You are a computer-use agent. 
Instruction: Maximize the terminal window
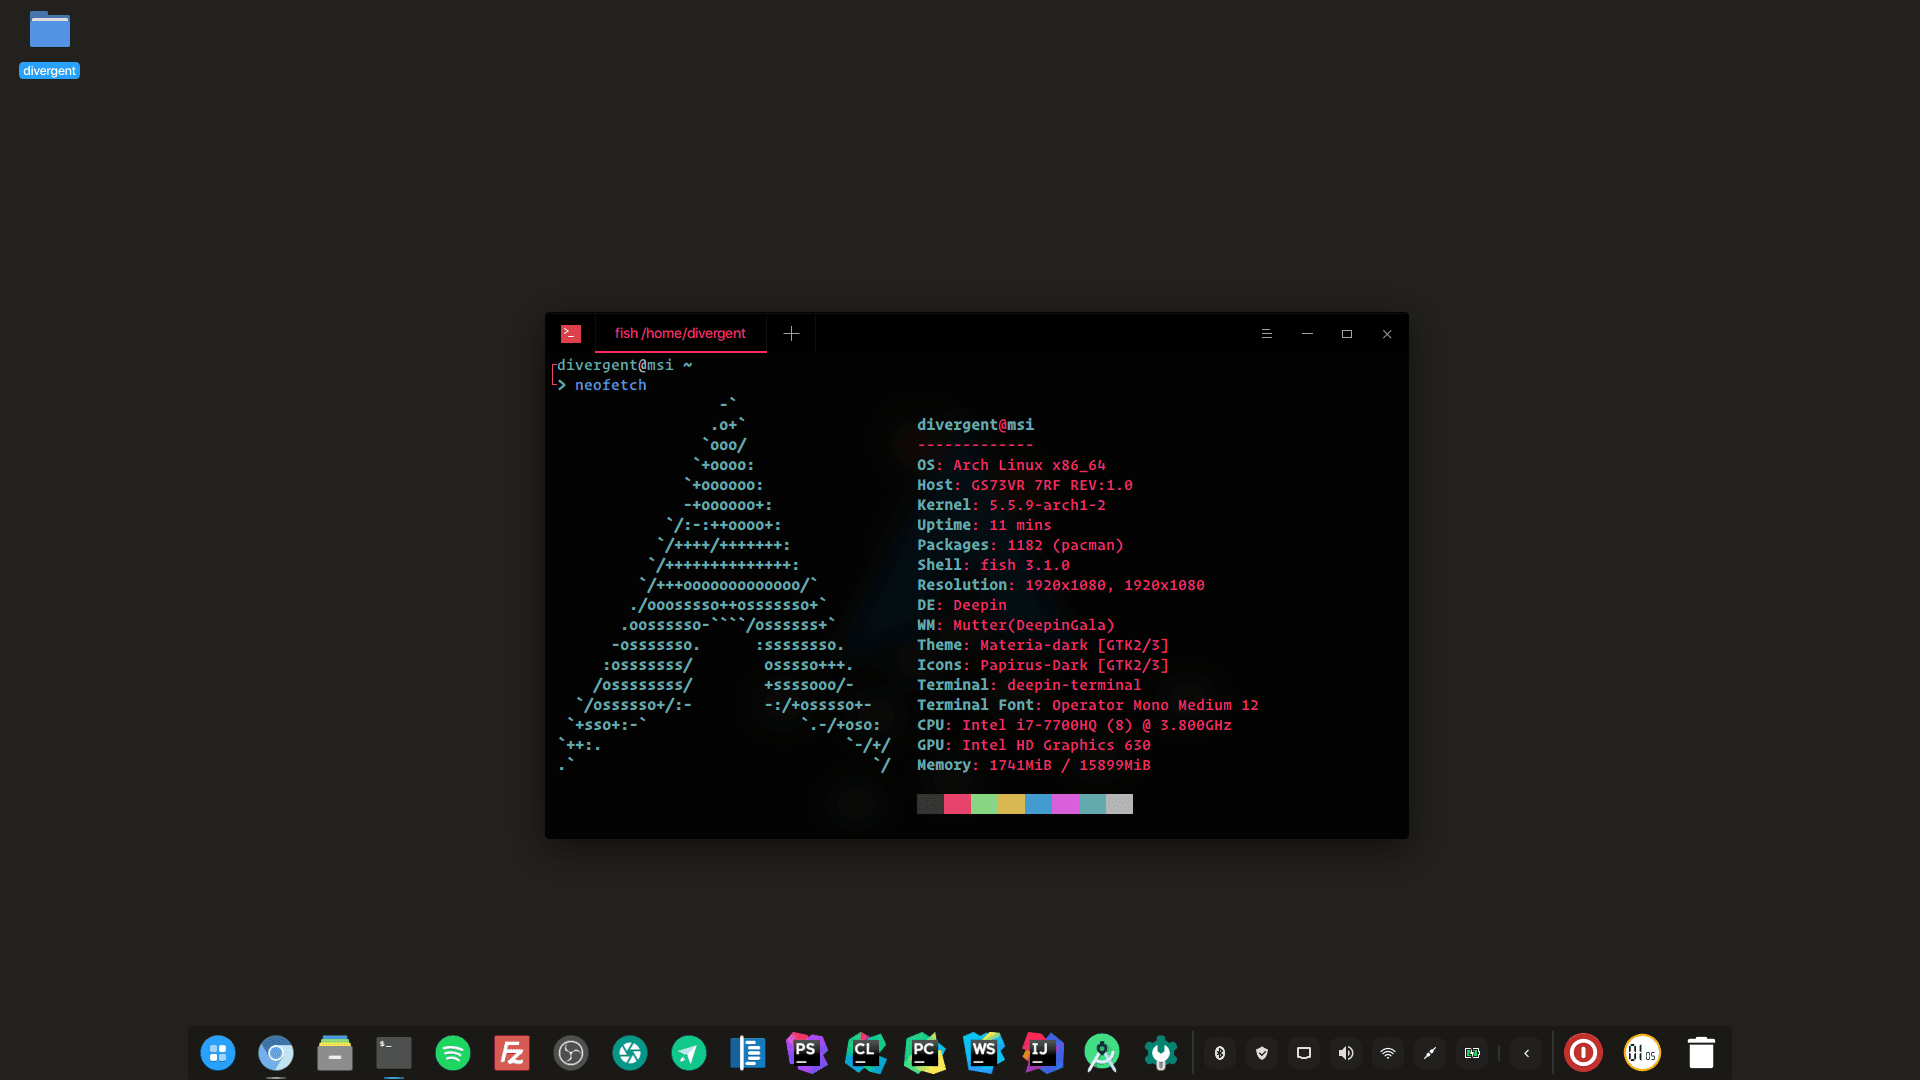pyautogui.click(x=1347, y=334)
